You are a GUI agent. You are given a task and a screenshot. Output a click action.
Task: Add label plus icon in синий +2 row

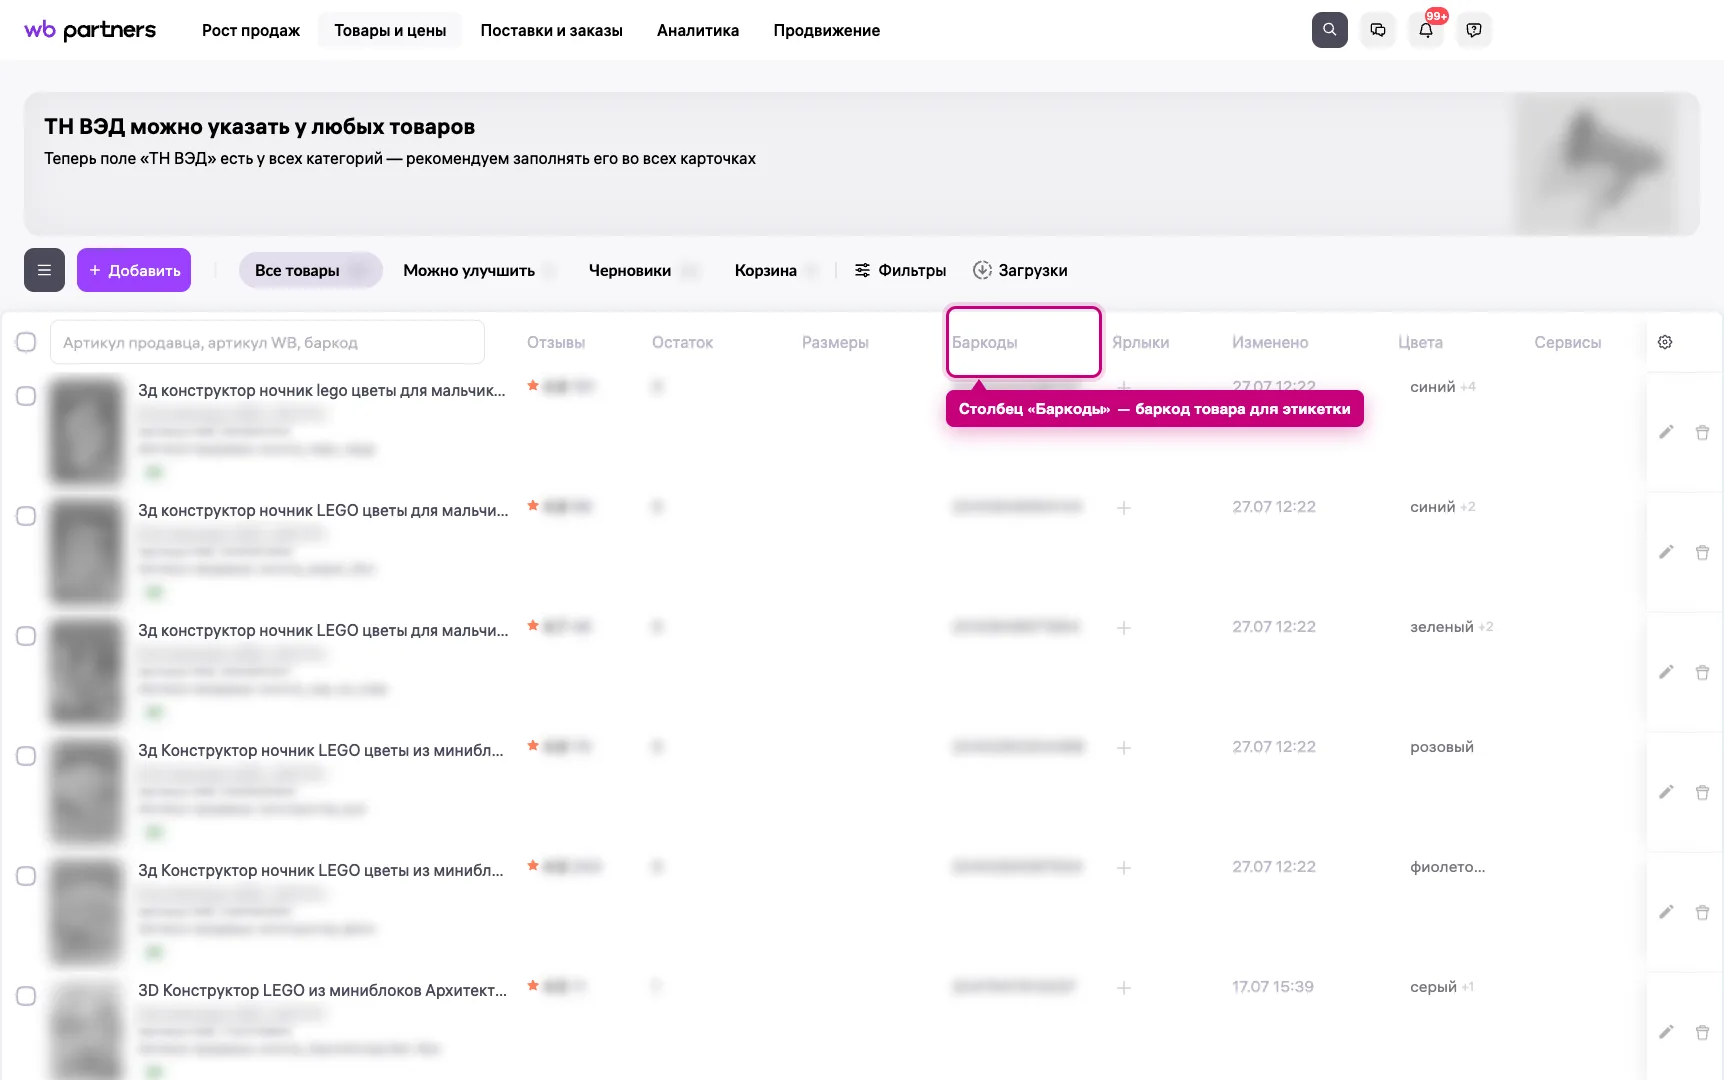coord(1124,508)
